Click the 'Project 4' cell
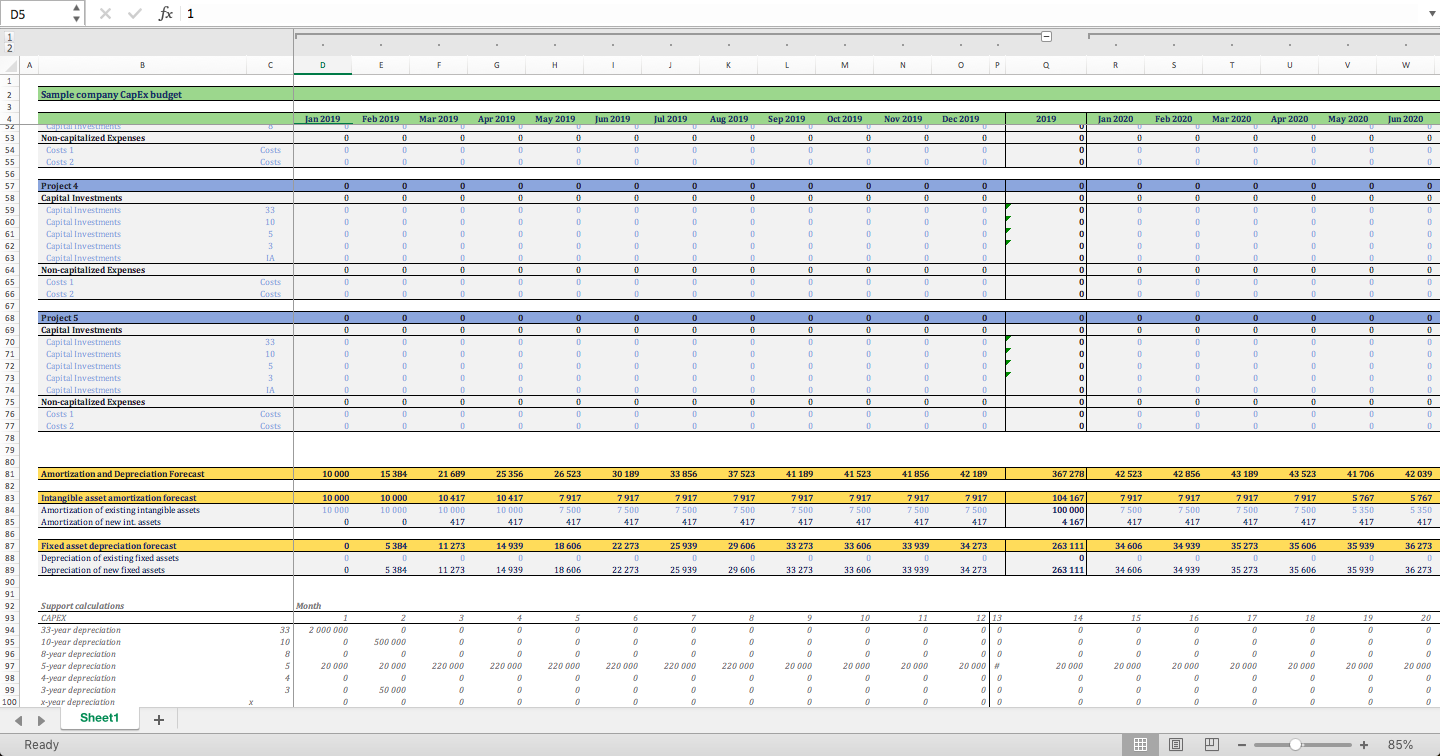The image size is (1440, 756). point(142,186)
